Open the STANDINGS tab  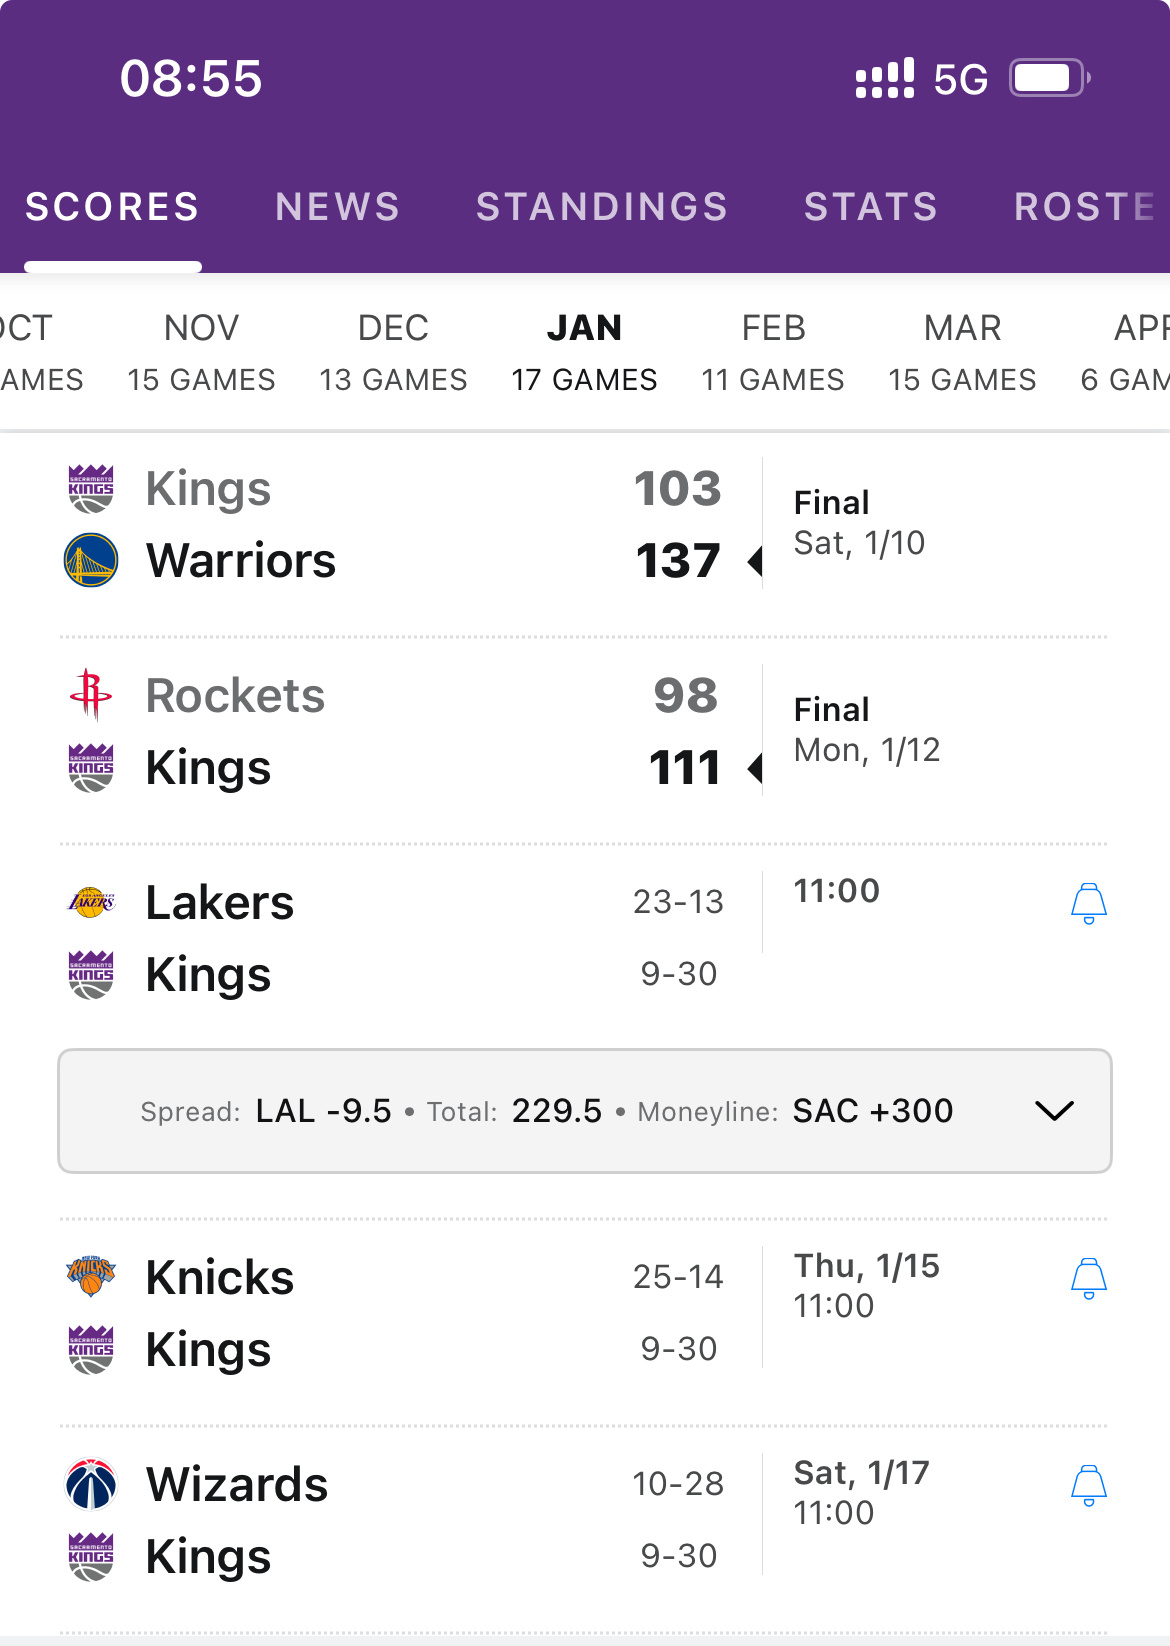(x=602, y=207)
